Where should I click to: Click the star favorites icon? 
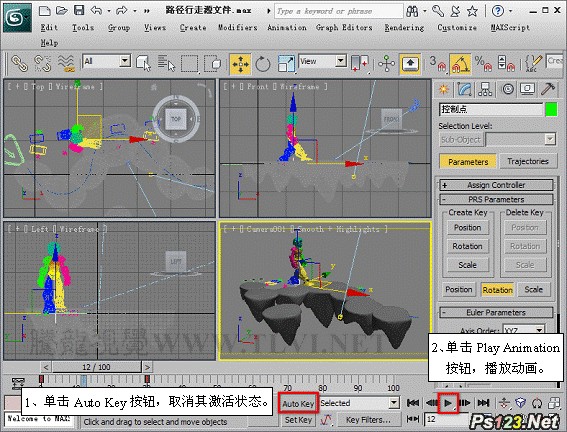click(472, 11)
